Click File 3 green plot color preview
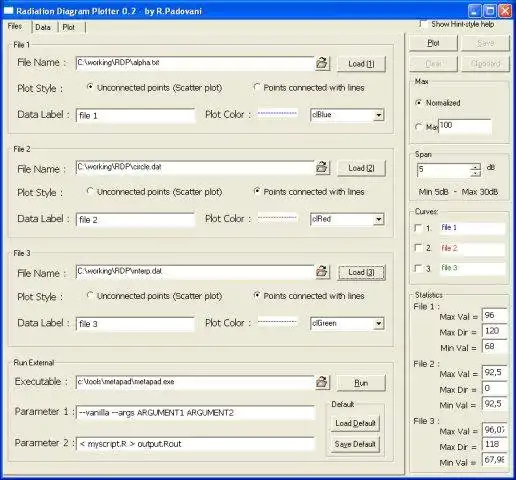The image size is (516, 480). pos(277,322)
